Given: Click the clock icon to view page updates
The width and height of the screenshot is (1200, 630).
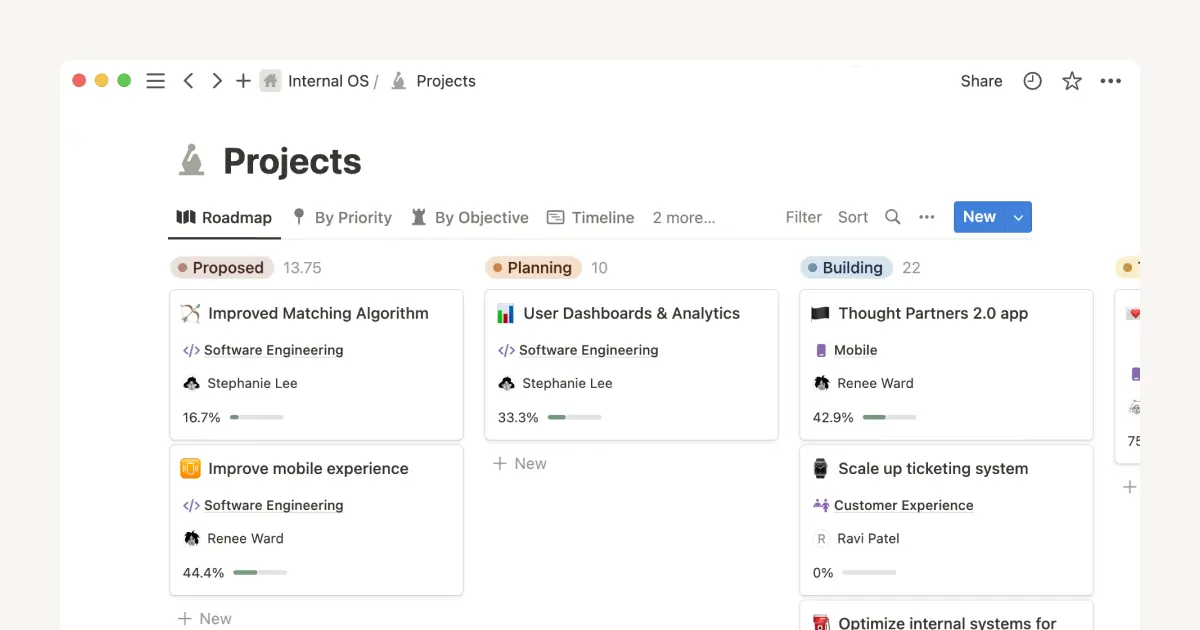Looking at the screenshot, I should pos(1032,81).
